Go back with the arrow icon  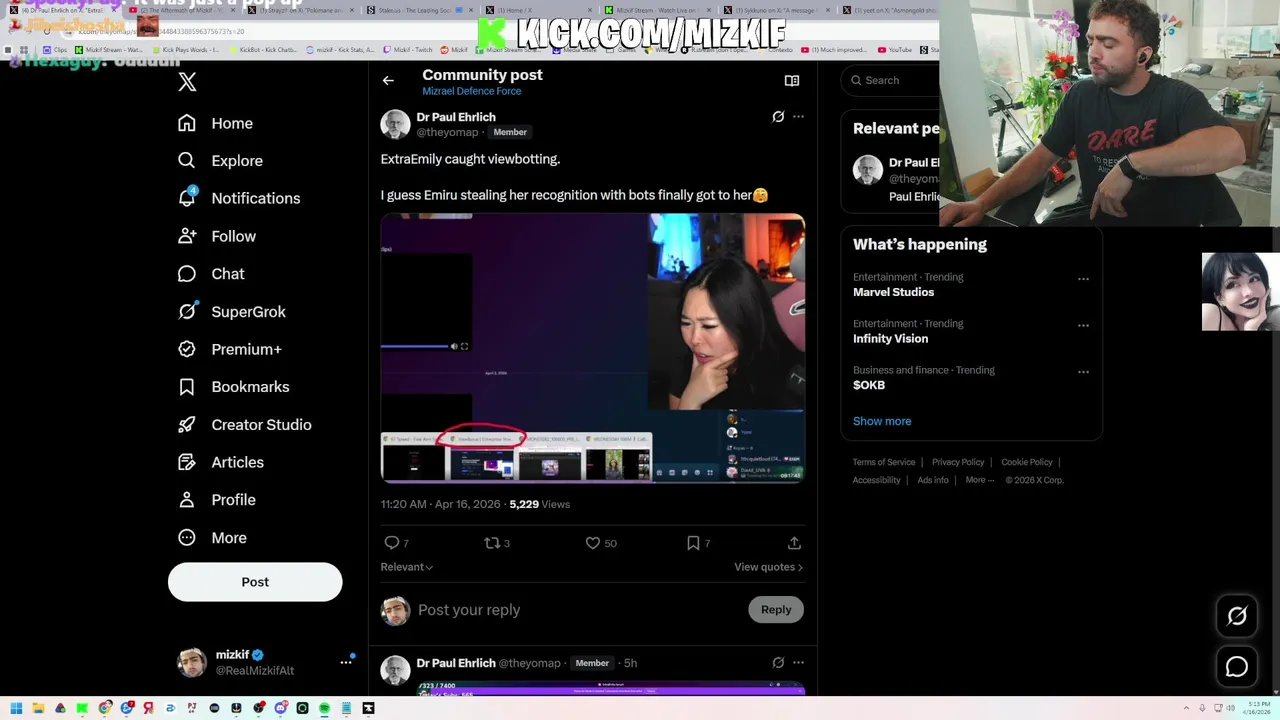pyautogui.click(x=388, y=81)
